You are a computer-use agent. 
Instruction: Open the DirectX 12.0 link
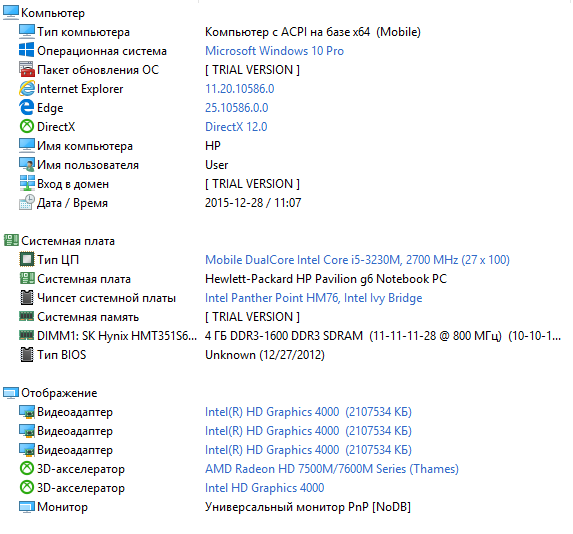click(x=236, y=127)
